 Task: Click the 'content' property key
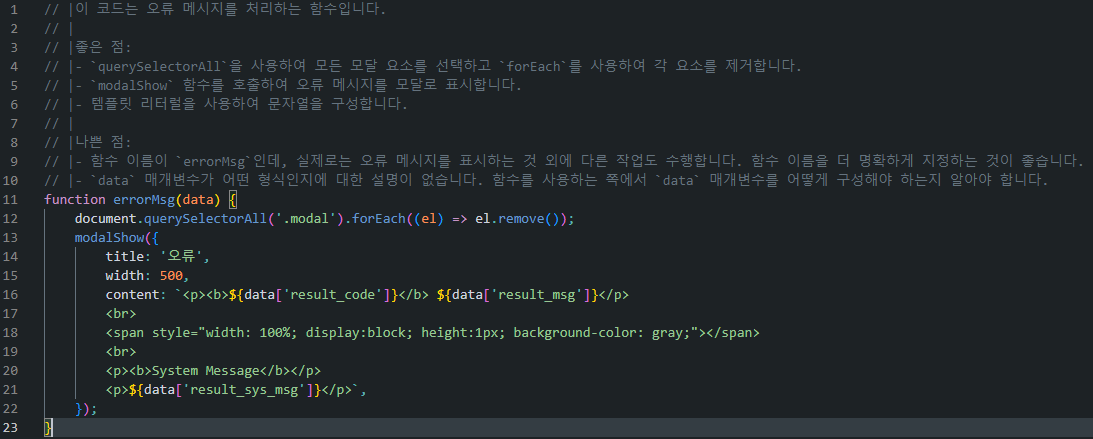tap(132, 294)
